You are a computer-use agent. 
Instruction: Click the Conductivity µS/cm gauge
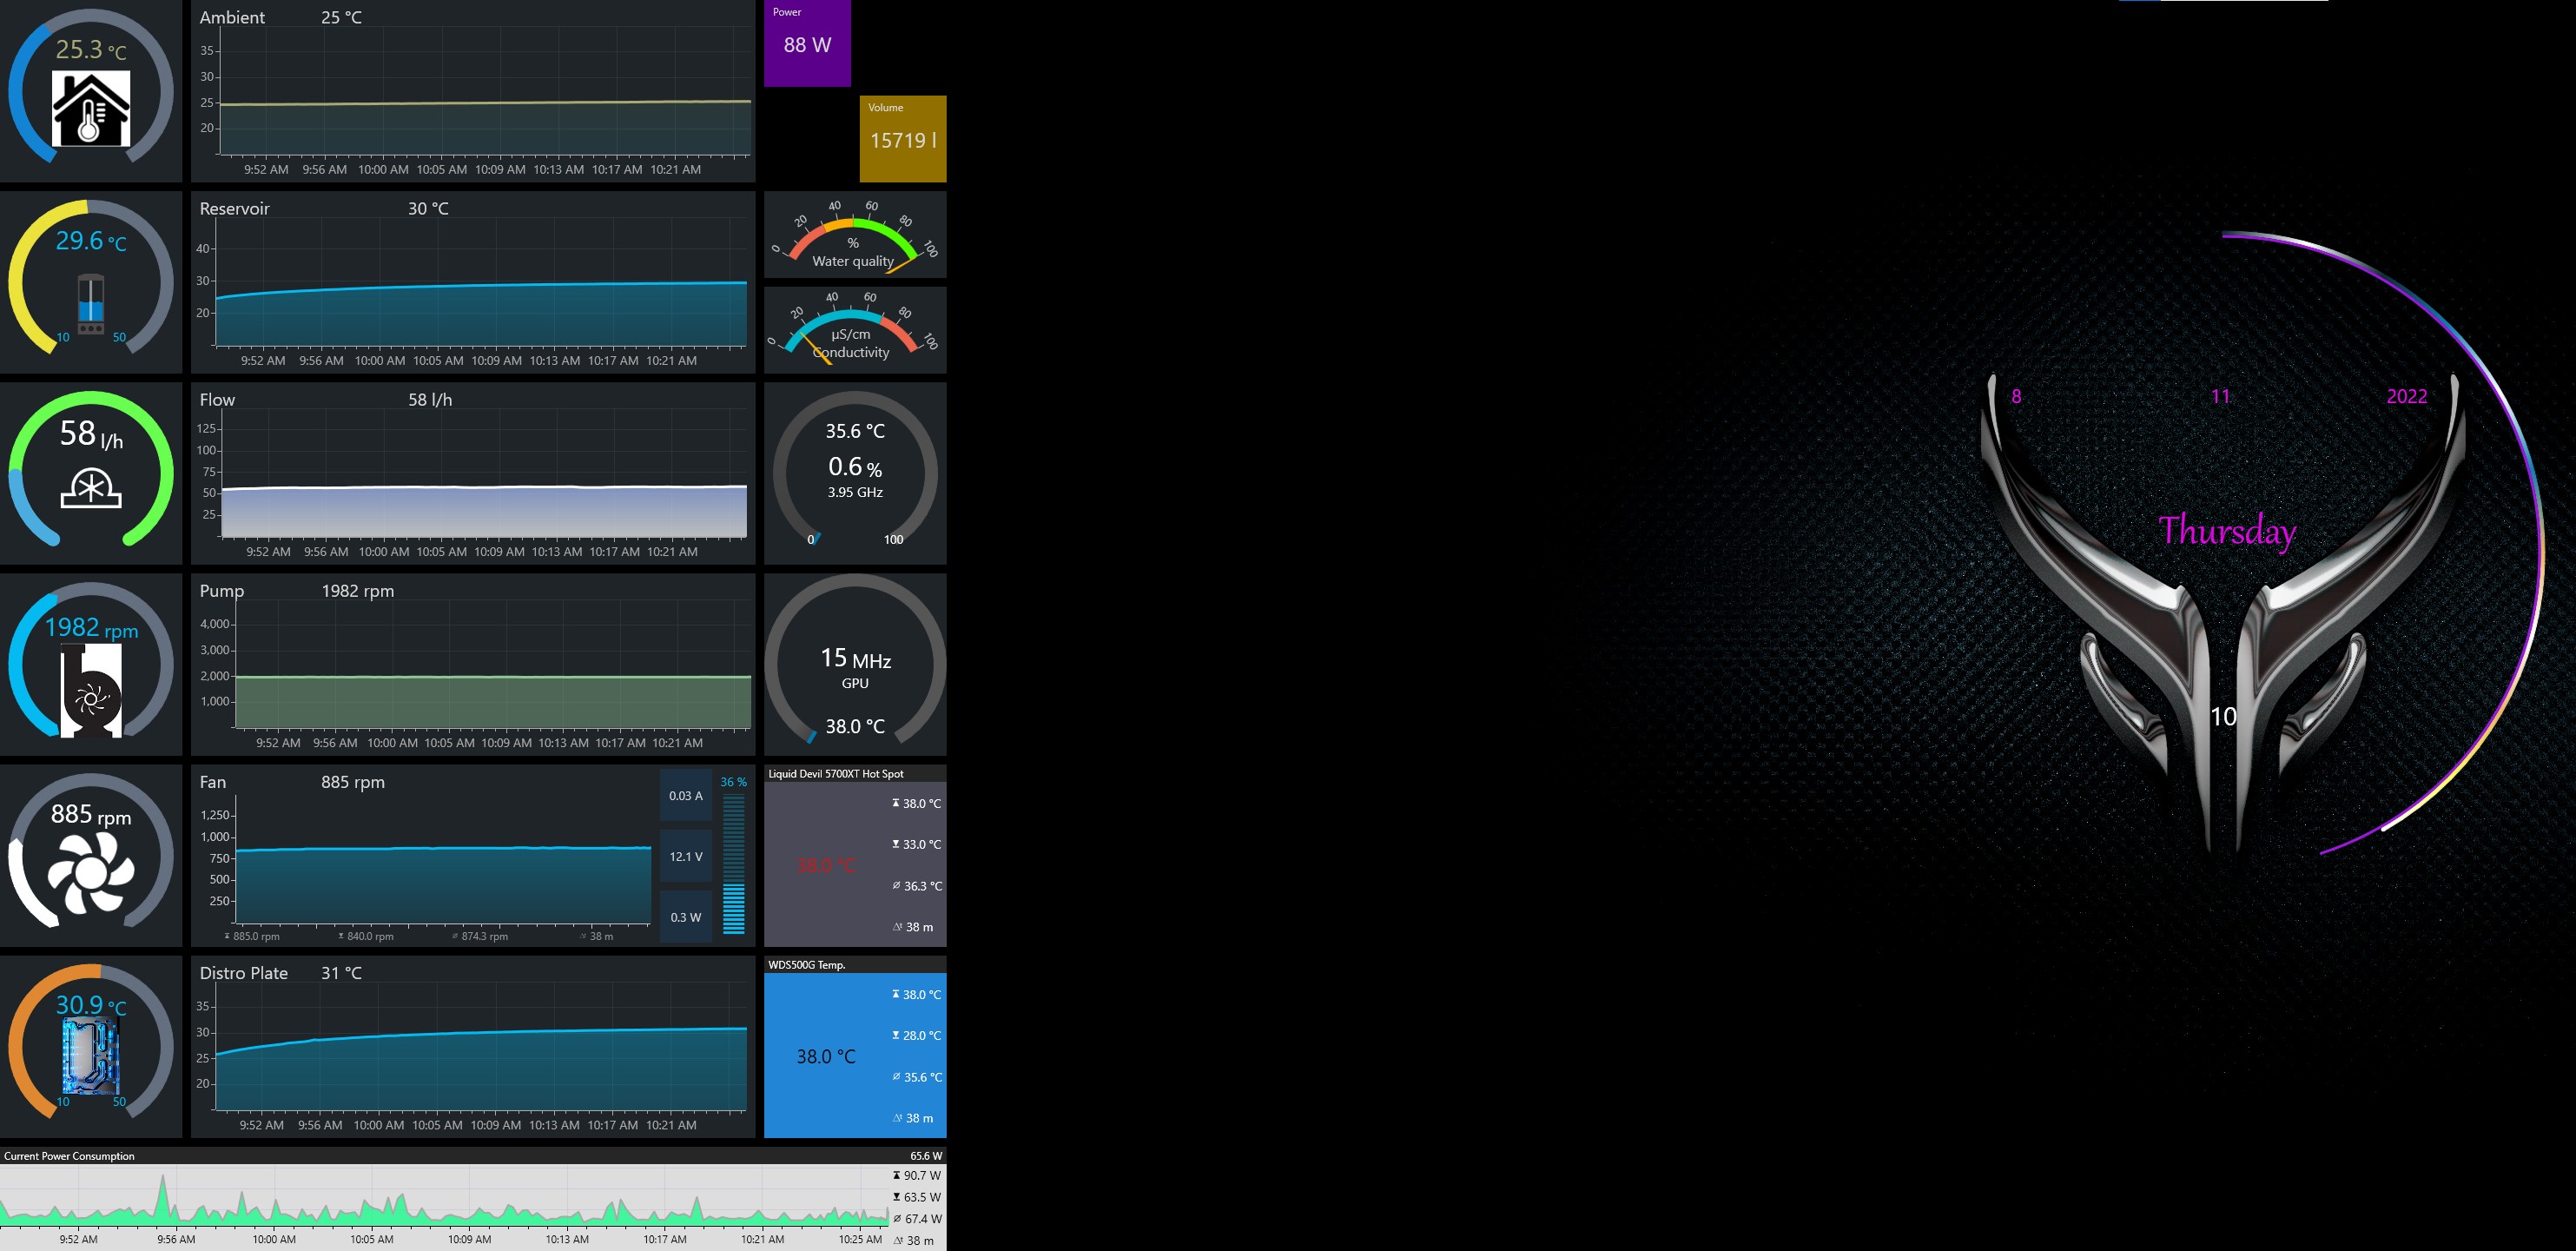[x=854, y=330]
